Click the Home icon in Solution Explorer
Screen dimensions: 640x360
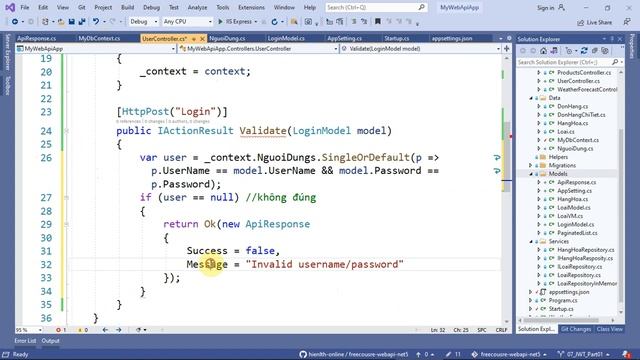543,51
